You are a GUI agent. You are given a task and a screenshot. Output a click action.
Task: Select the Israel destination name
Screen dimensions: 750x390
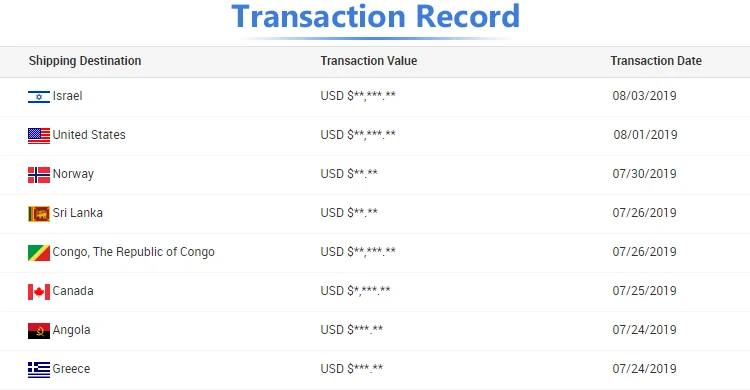pos(67,96)
